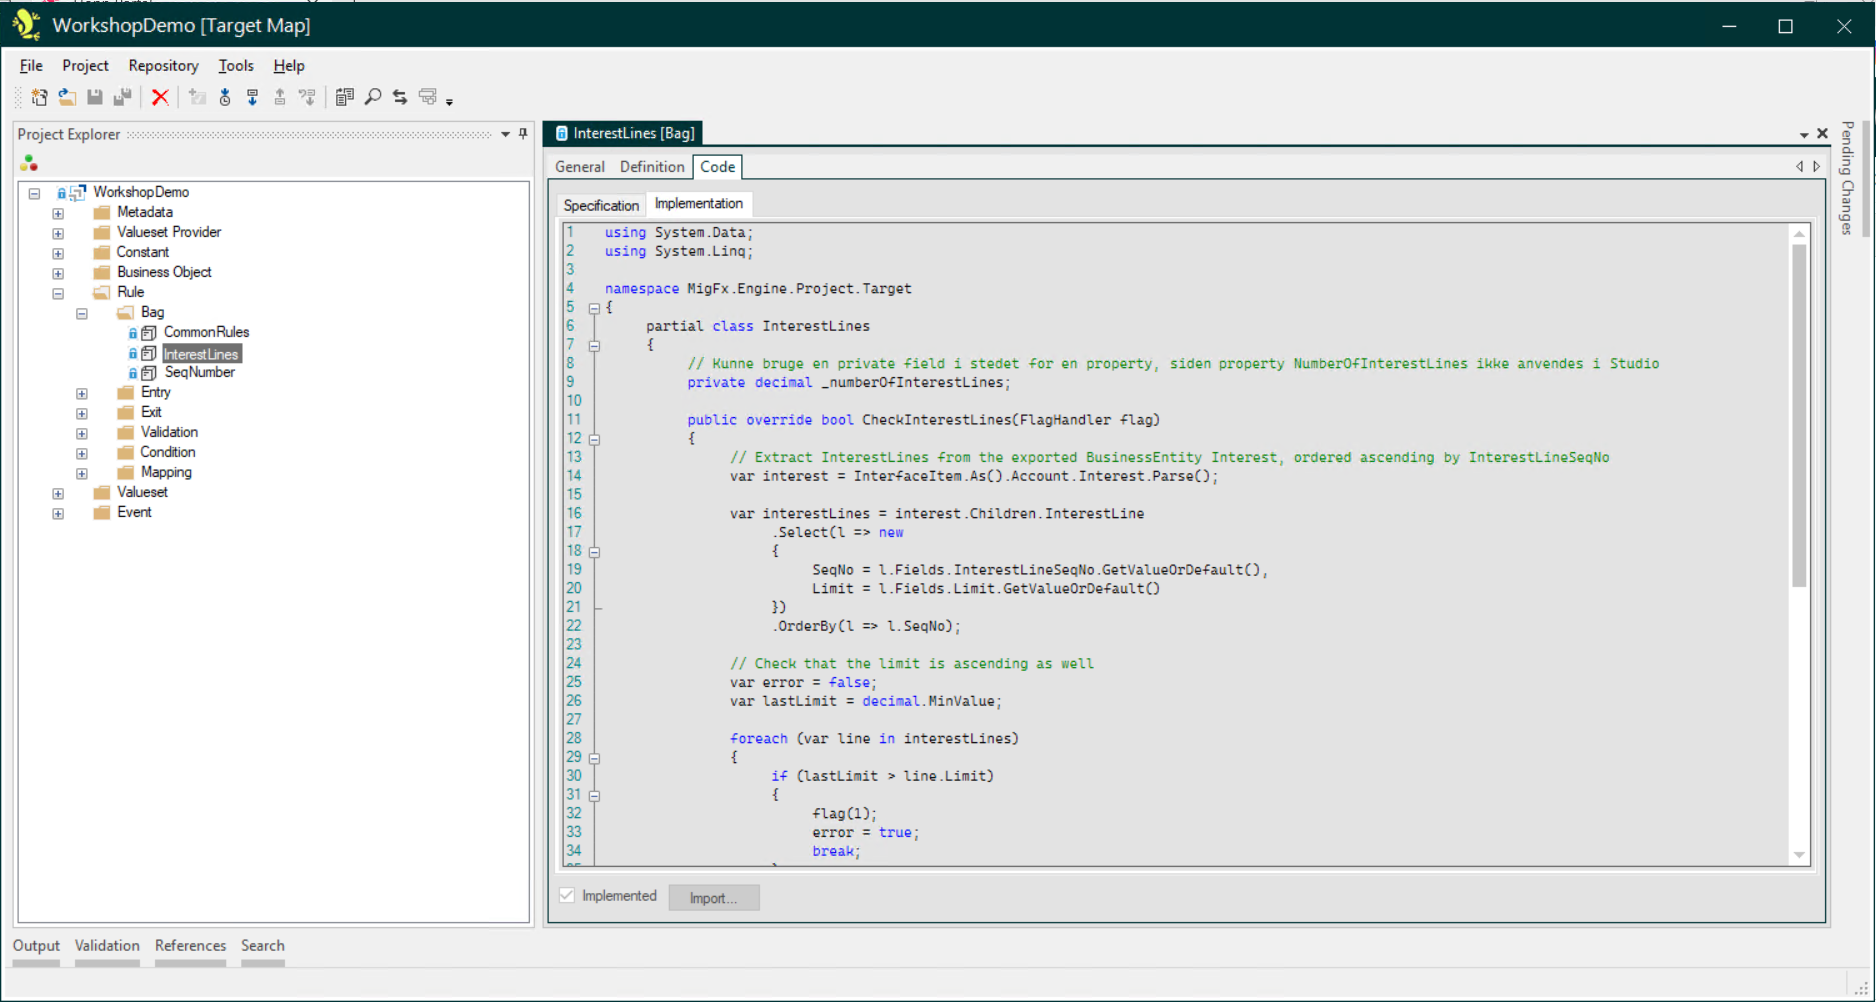The image size is (1876, 1002).
Task: Save the current map
Action: [x=95, y=97]
